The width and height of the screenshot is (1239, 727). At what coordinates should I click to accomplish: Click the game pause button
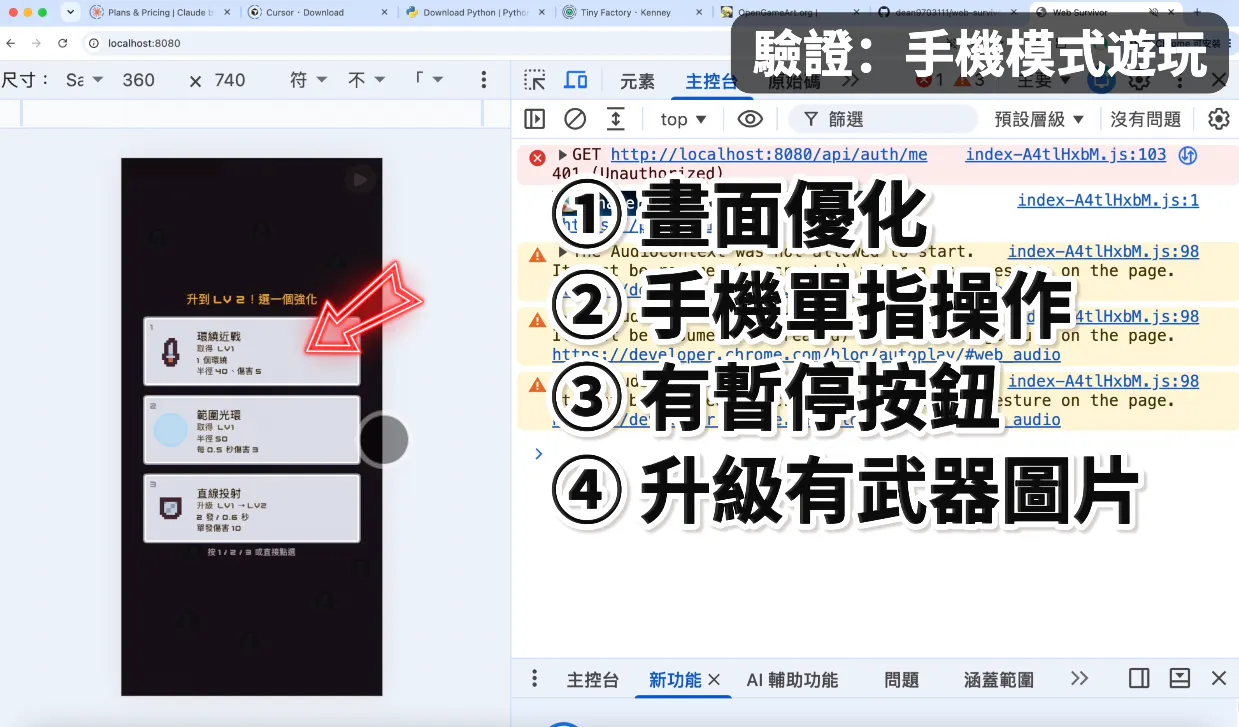point(360,180)
